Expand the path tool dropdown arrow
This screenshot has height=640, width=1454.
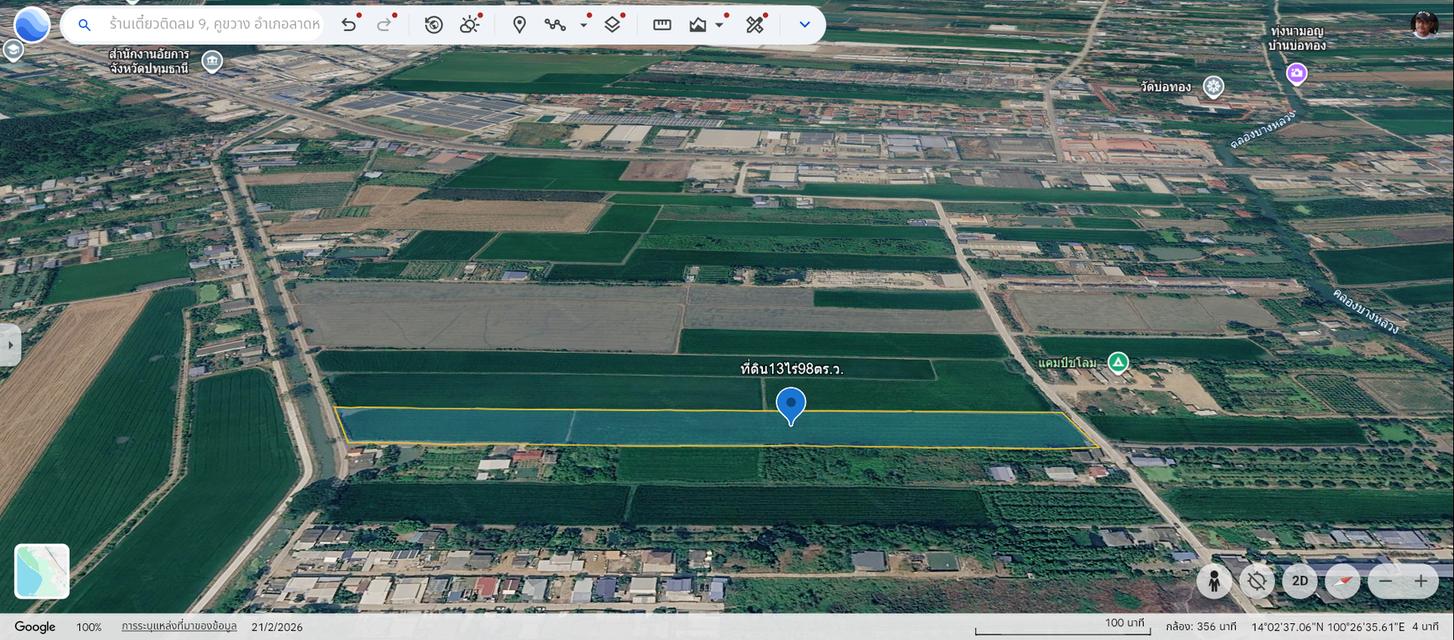583,25
